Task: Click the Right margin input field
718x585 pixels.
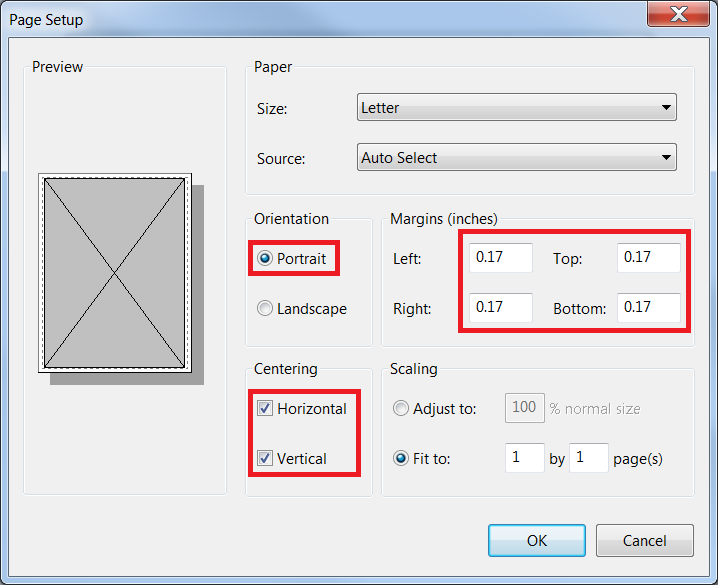Action: click(501, 308)
